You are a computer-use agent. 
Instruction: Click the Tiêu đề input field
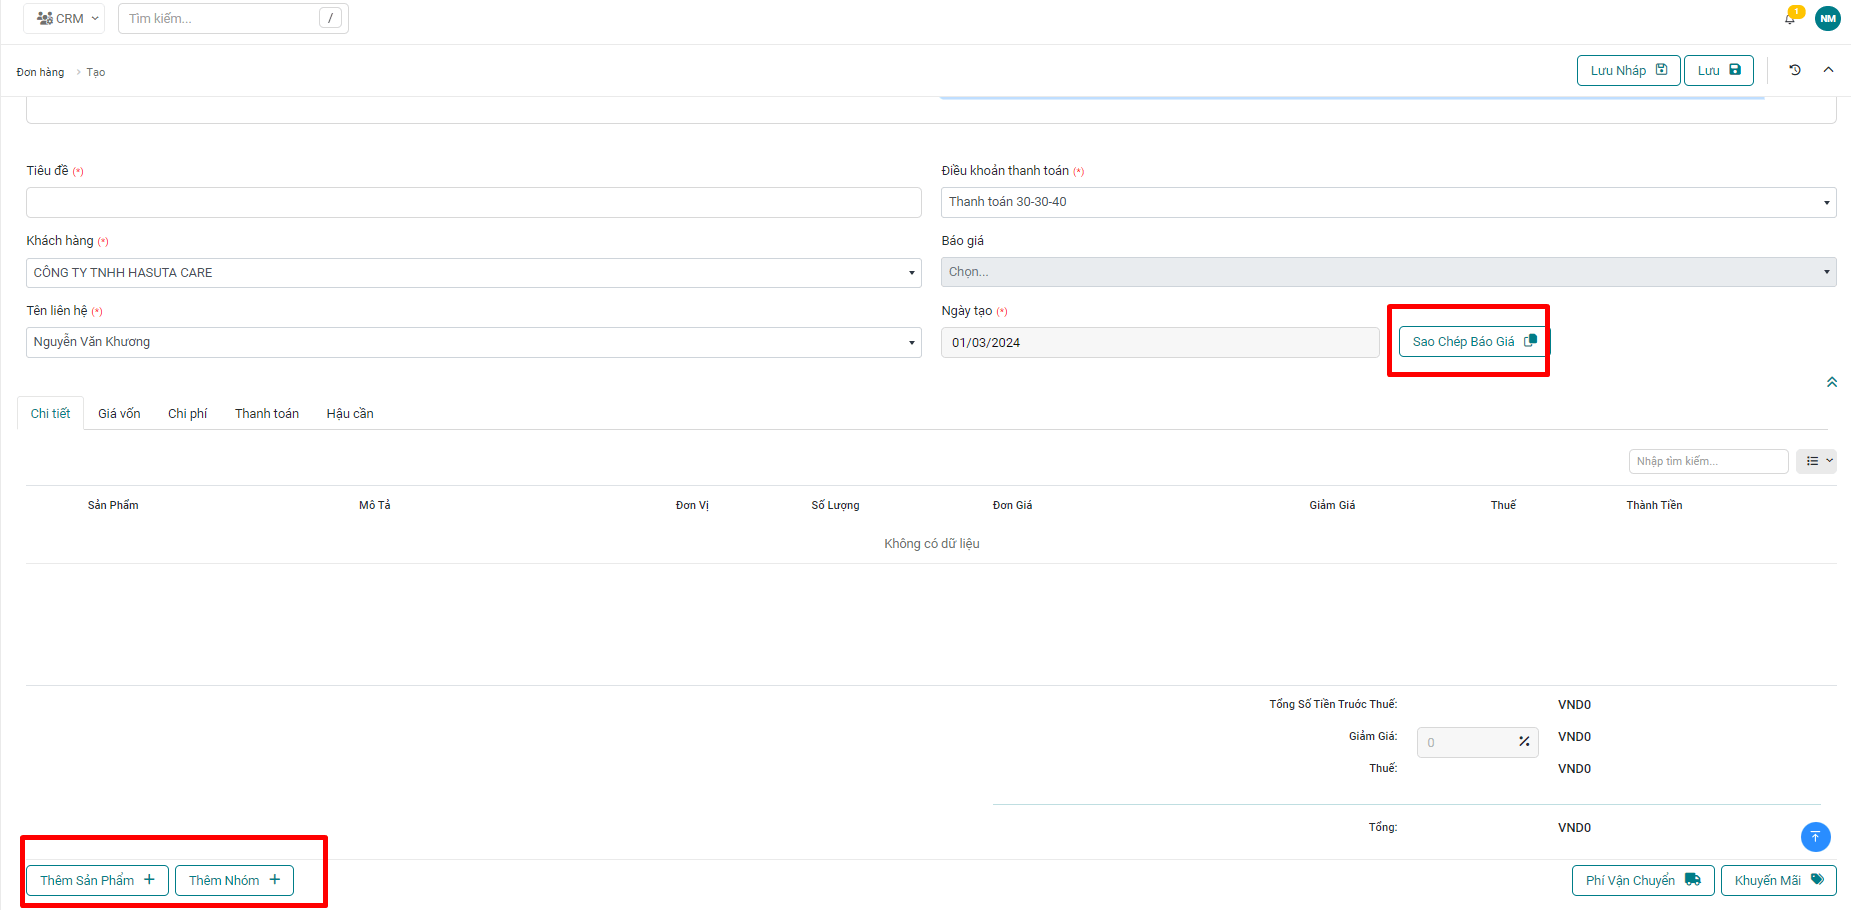click(x=473, y=203)
